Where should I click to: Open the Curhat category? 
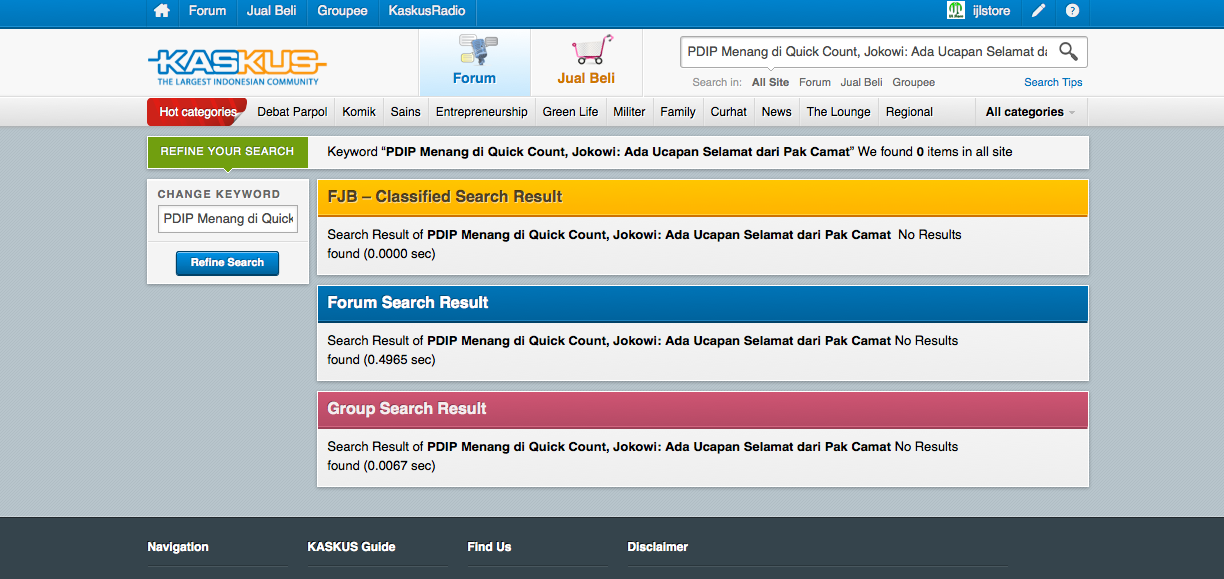[x=729, y=112]
